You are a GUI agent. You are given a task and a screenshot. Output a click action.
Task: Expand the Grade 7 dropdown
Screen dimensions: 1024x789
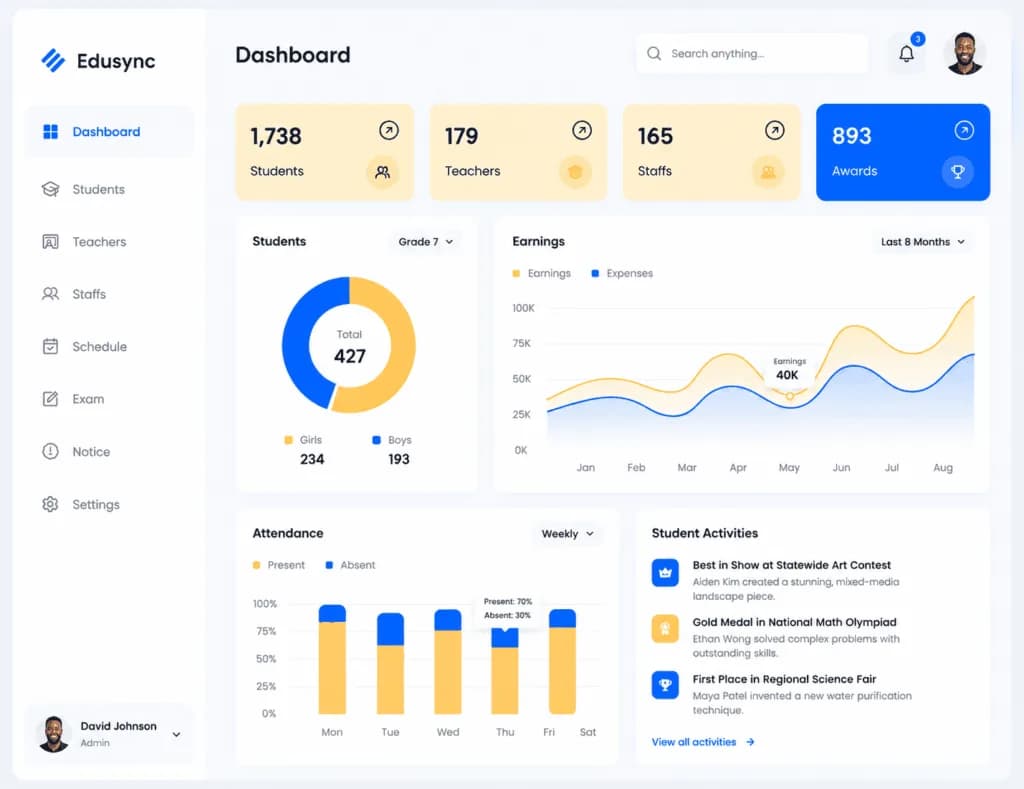click(x=426, y=242)
